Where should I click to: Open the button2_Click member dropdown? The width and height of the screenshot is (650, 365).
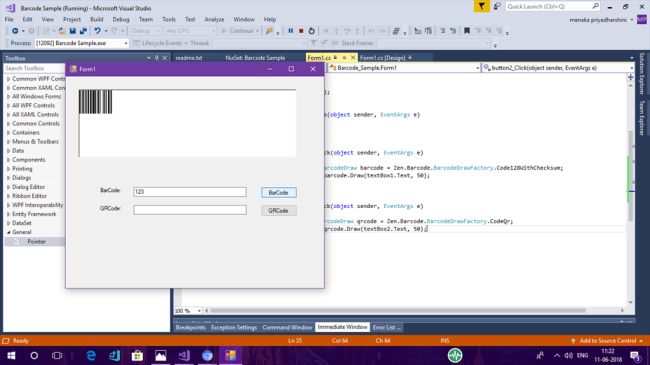(x=631, y=68)
